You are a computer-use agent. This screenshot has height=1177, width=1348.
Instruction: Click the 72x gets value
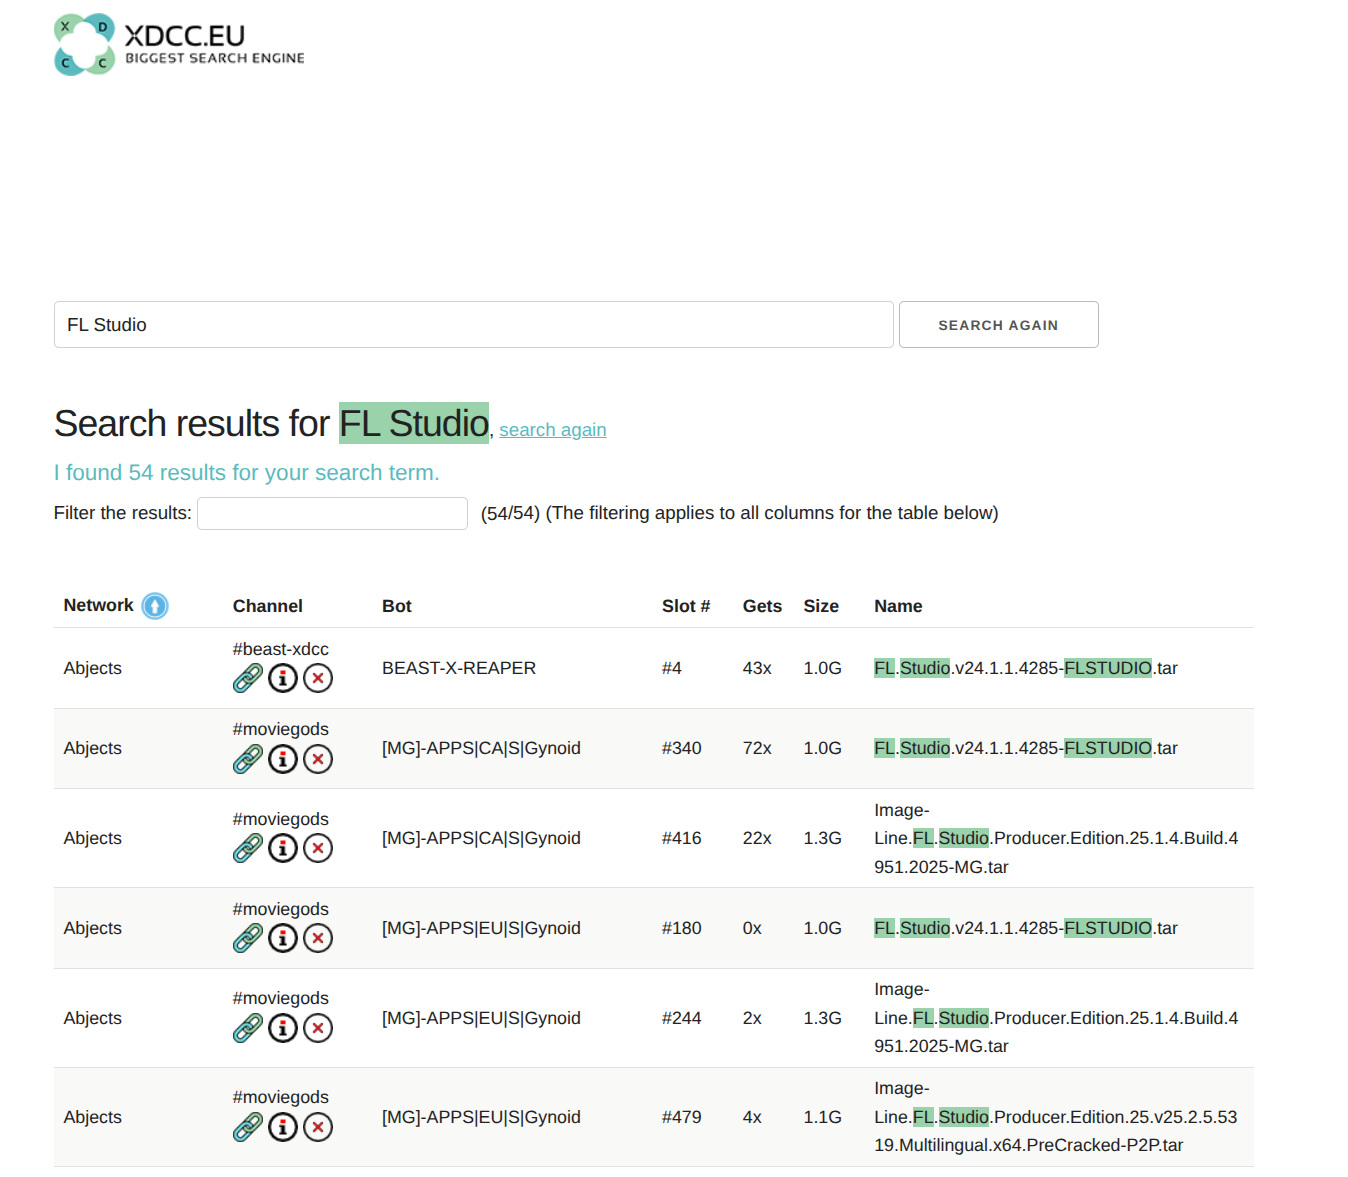757,748
